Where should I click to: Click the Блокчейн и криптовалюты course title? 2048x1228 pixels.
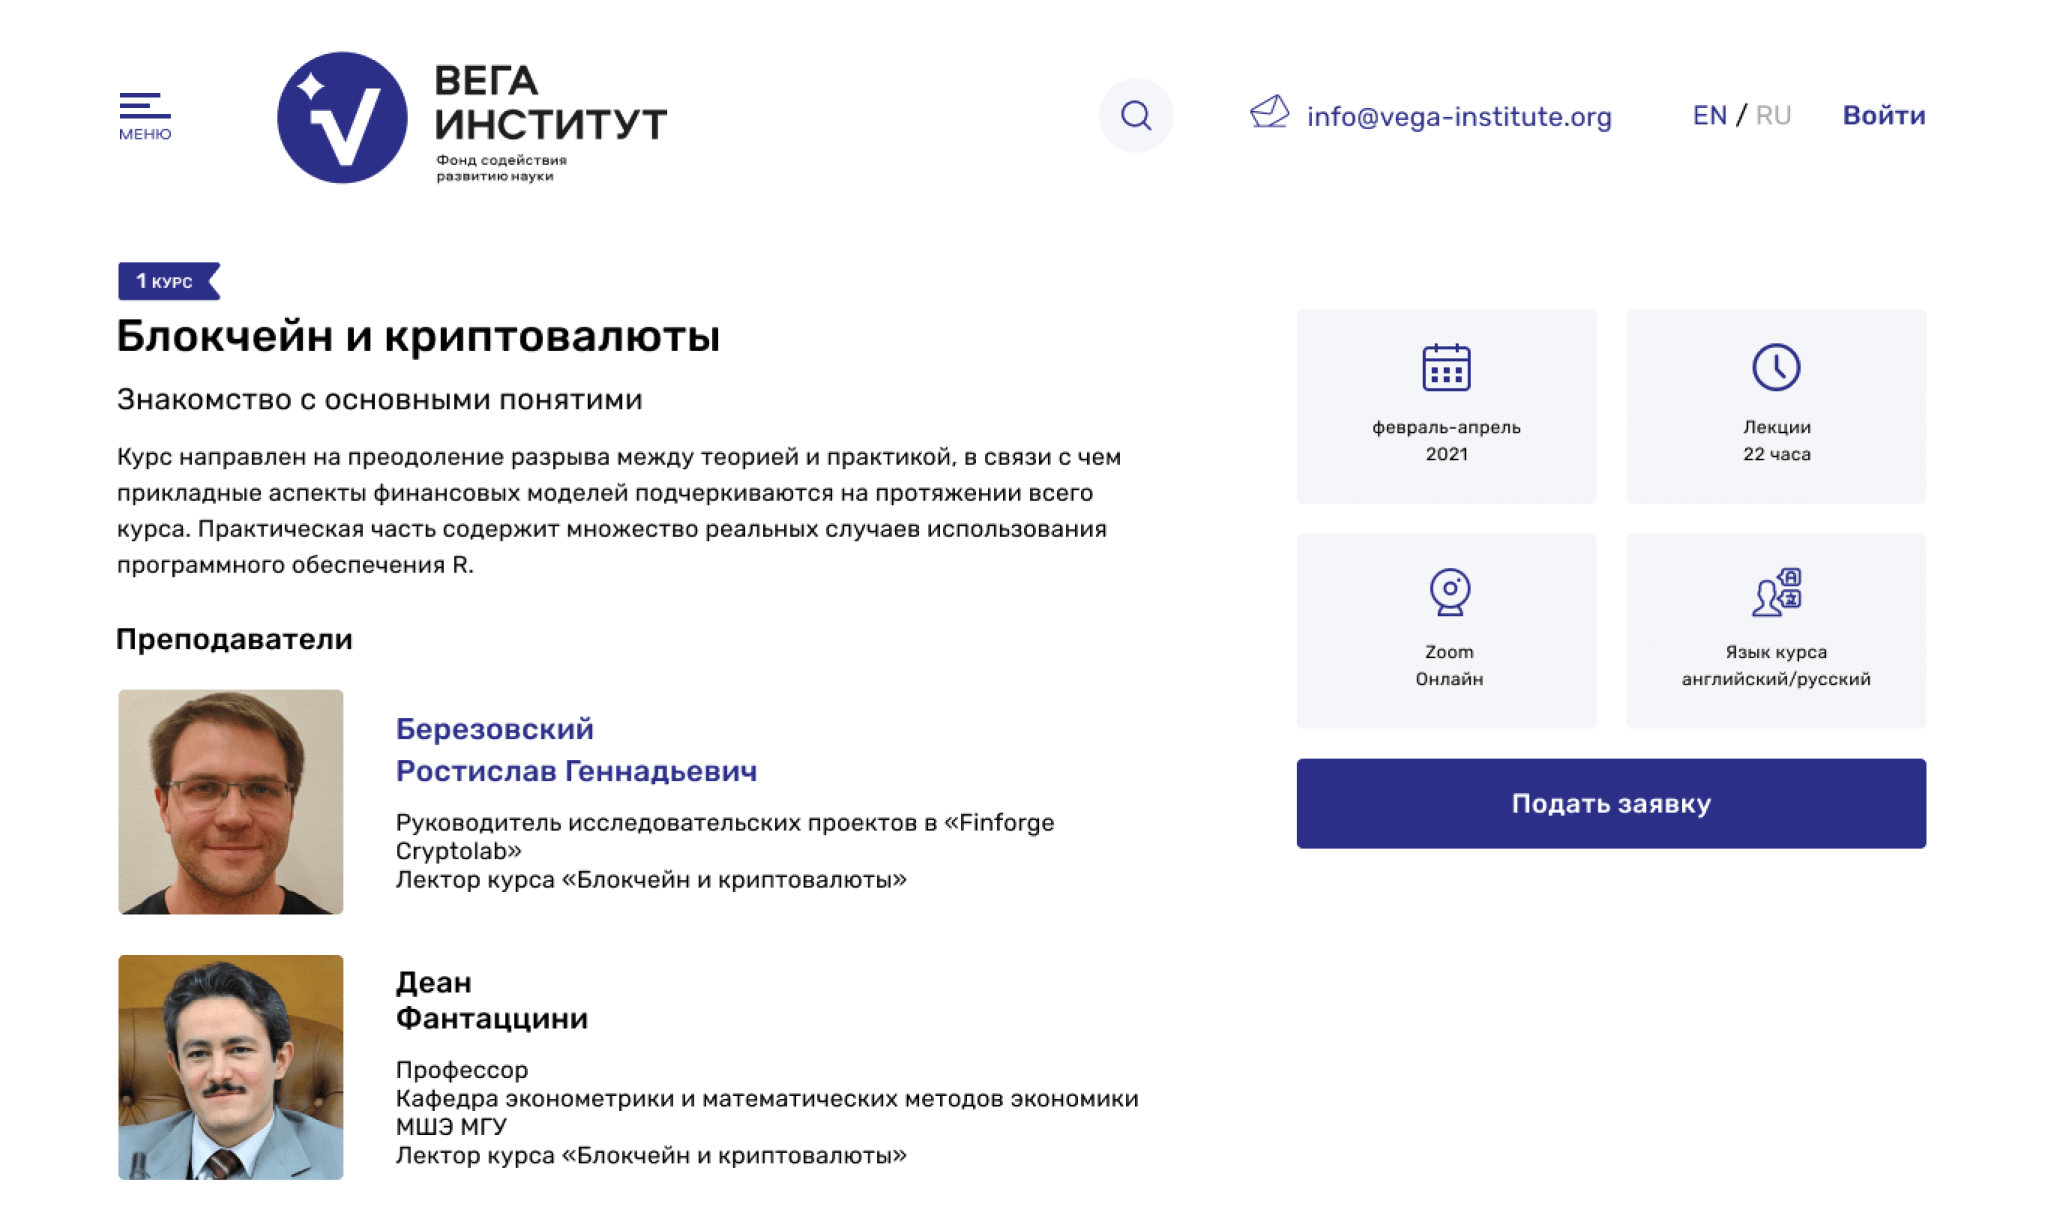[x=418, y=336]
